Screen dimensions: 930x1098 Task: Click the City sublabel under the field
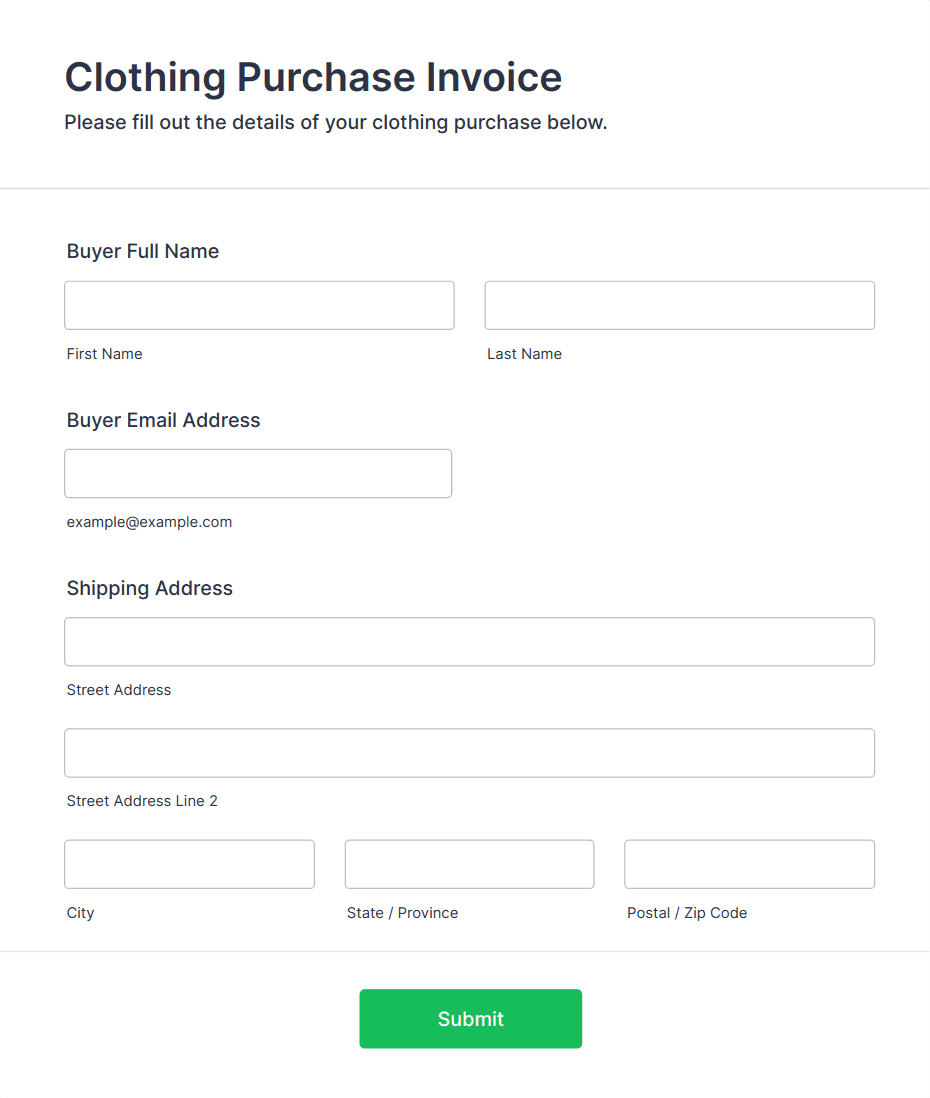point(80,913)
